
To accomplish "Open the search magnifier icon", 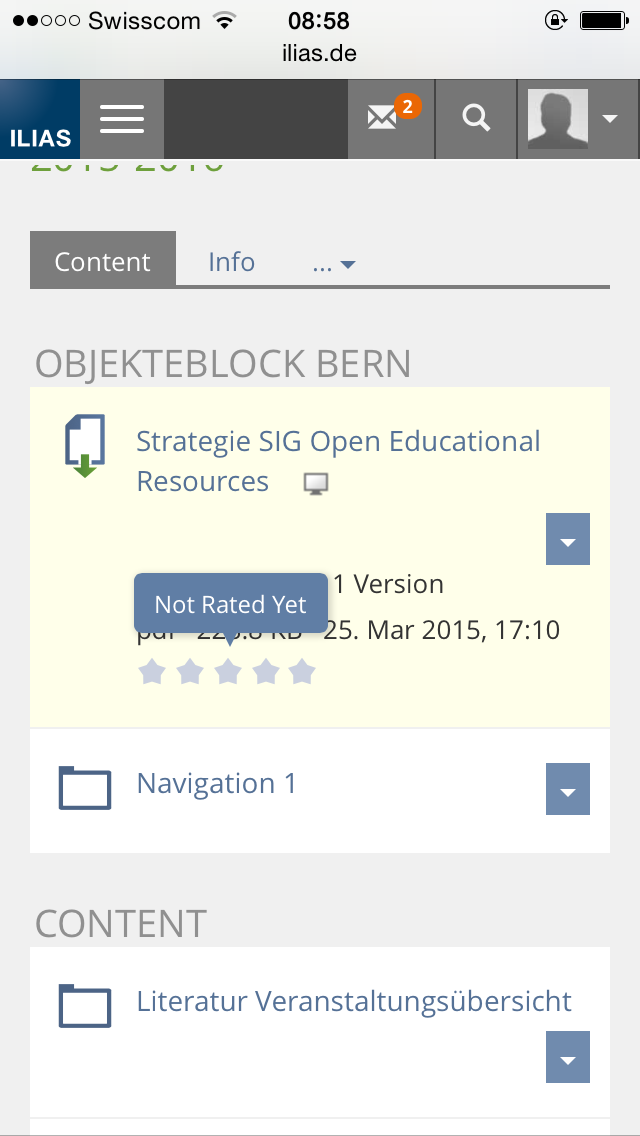I will pyautogui.click(x=476, y=119).
